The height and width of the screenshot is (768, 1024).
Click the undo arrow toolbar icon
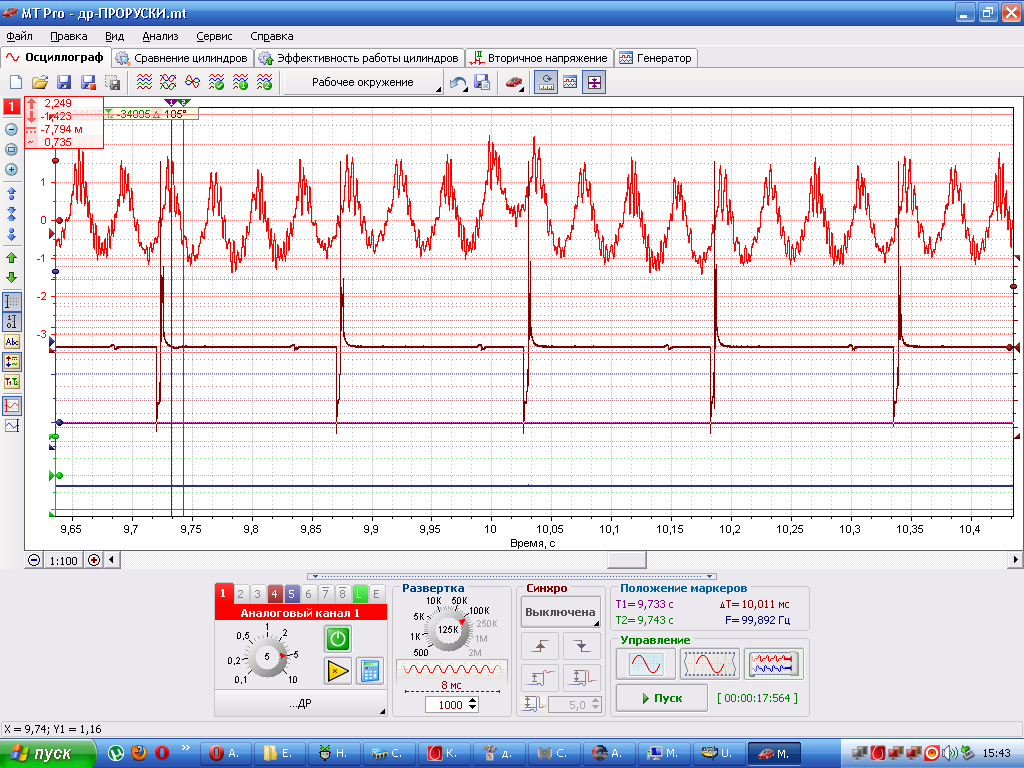pyautogui.click(x=458, y=83)
